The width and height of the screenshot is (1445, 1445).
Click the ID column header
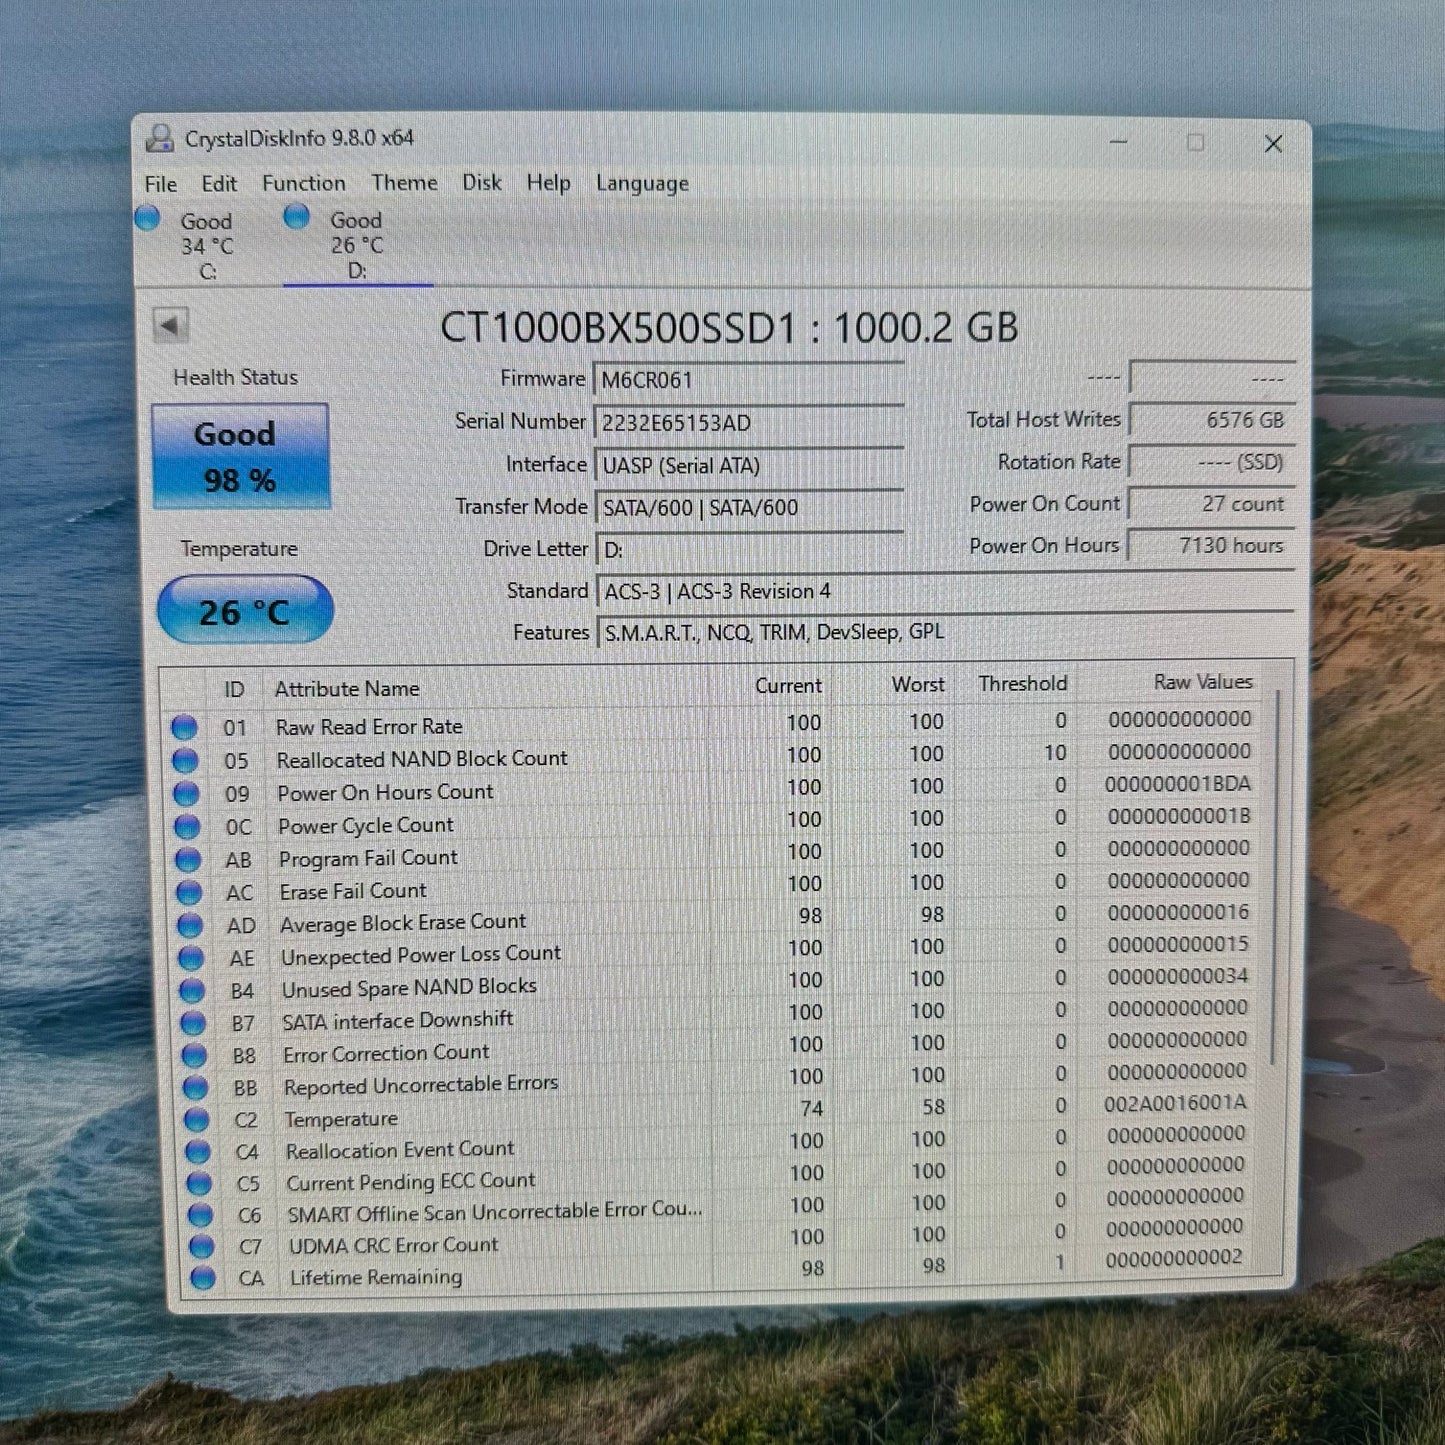pos(234,689)
